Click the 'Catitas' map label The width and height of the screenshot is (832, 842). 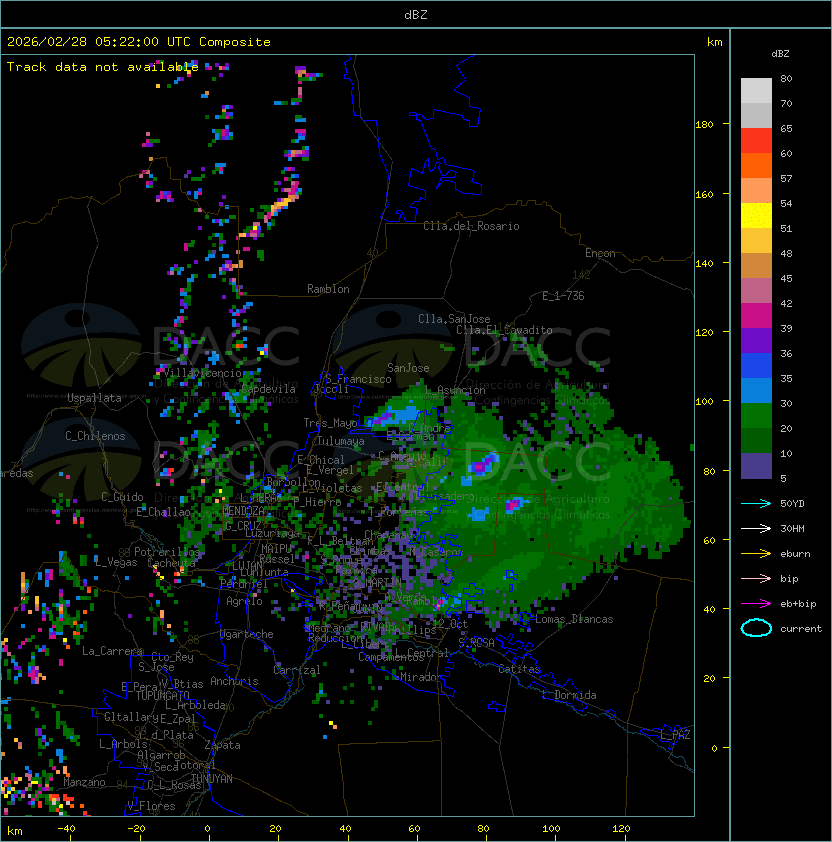[519, 669]
